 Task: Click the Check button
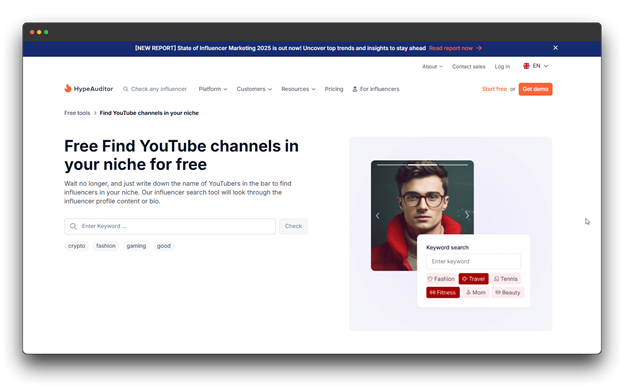293,226
